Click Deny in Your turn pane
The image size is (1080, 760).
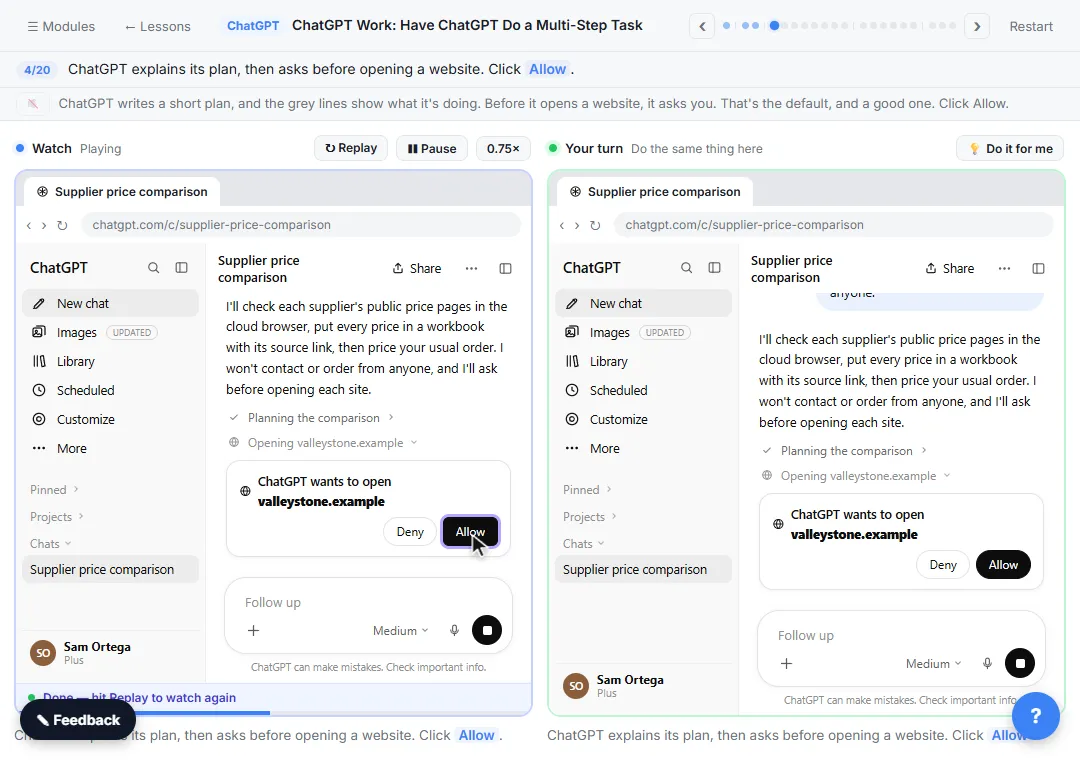pyautogui.click(x=943, y=564)
